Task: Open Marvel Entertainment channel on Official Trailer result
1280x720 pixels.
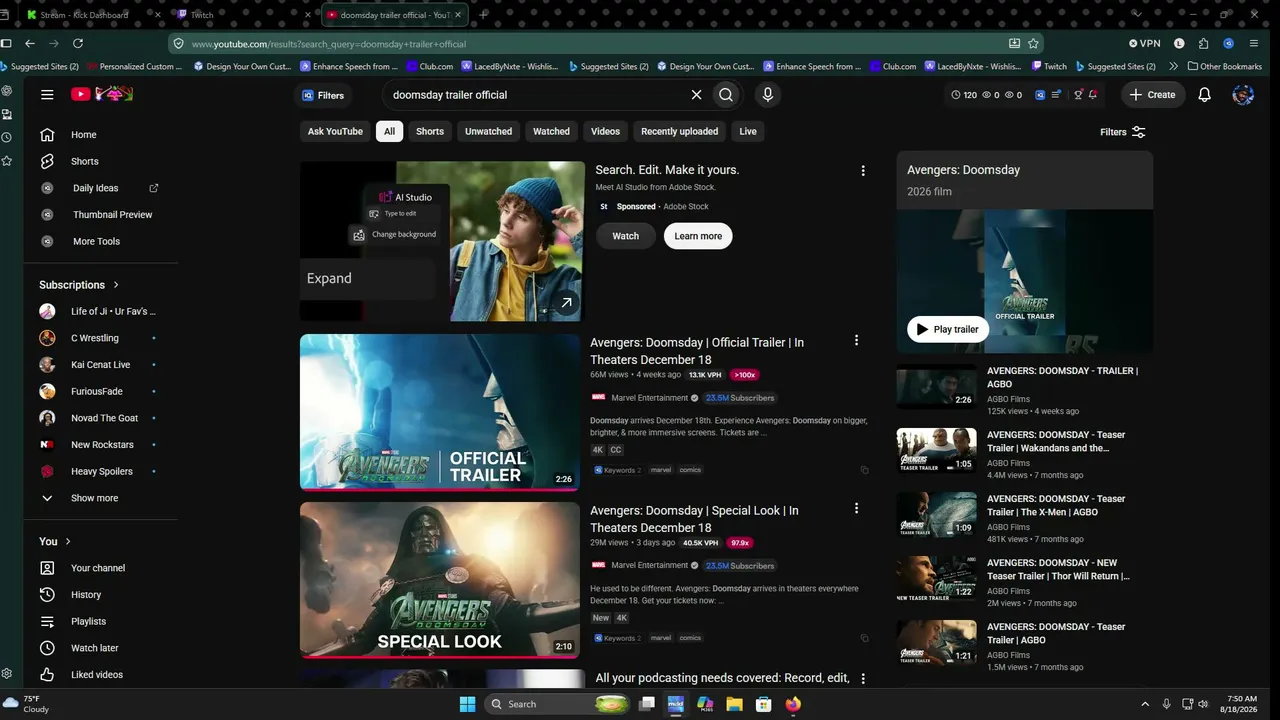Action: point(650,398)
